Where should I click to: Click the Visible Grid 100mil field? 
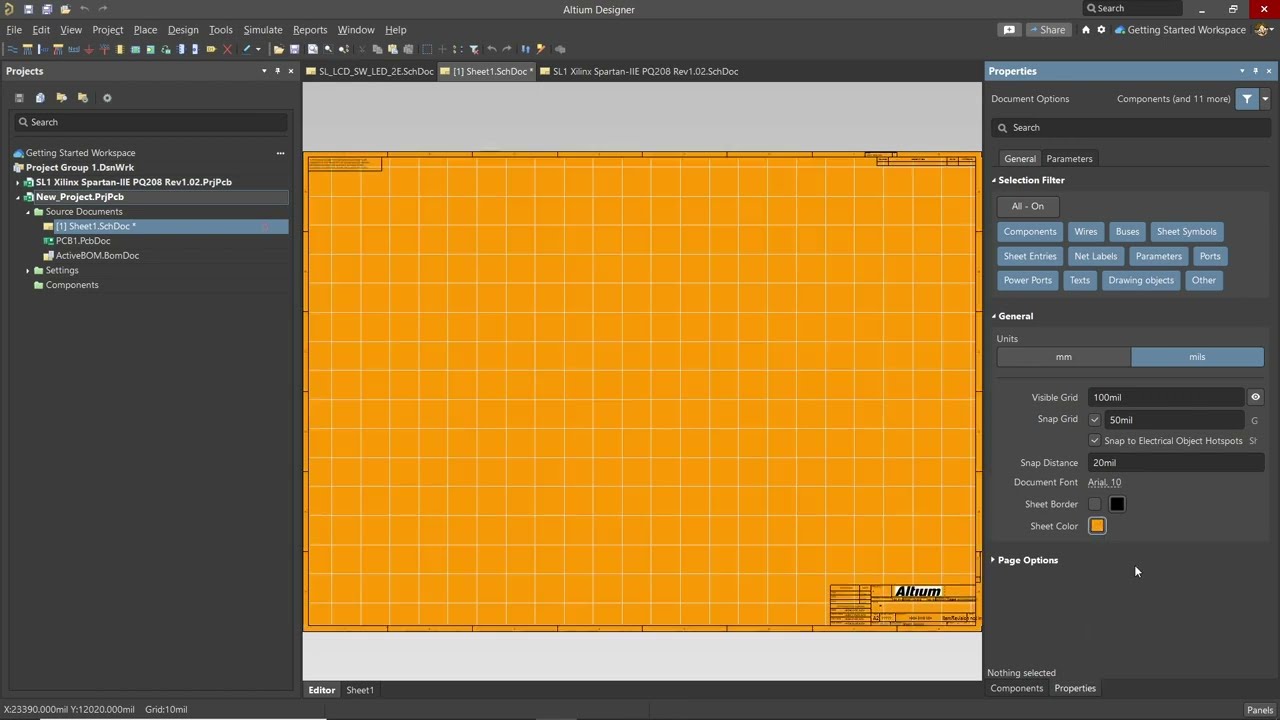pyautogui.click(x=1166, y=397)
